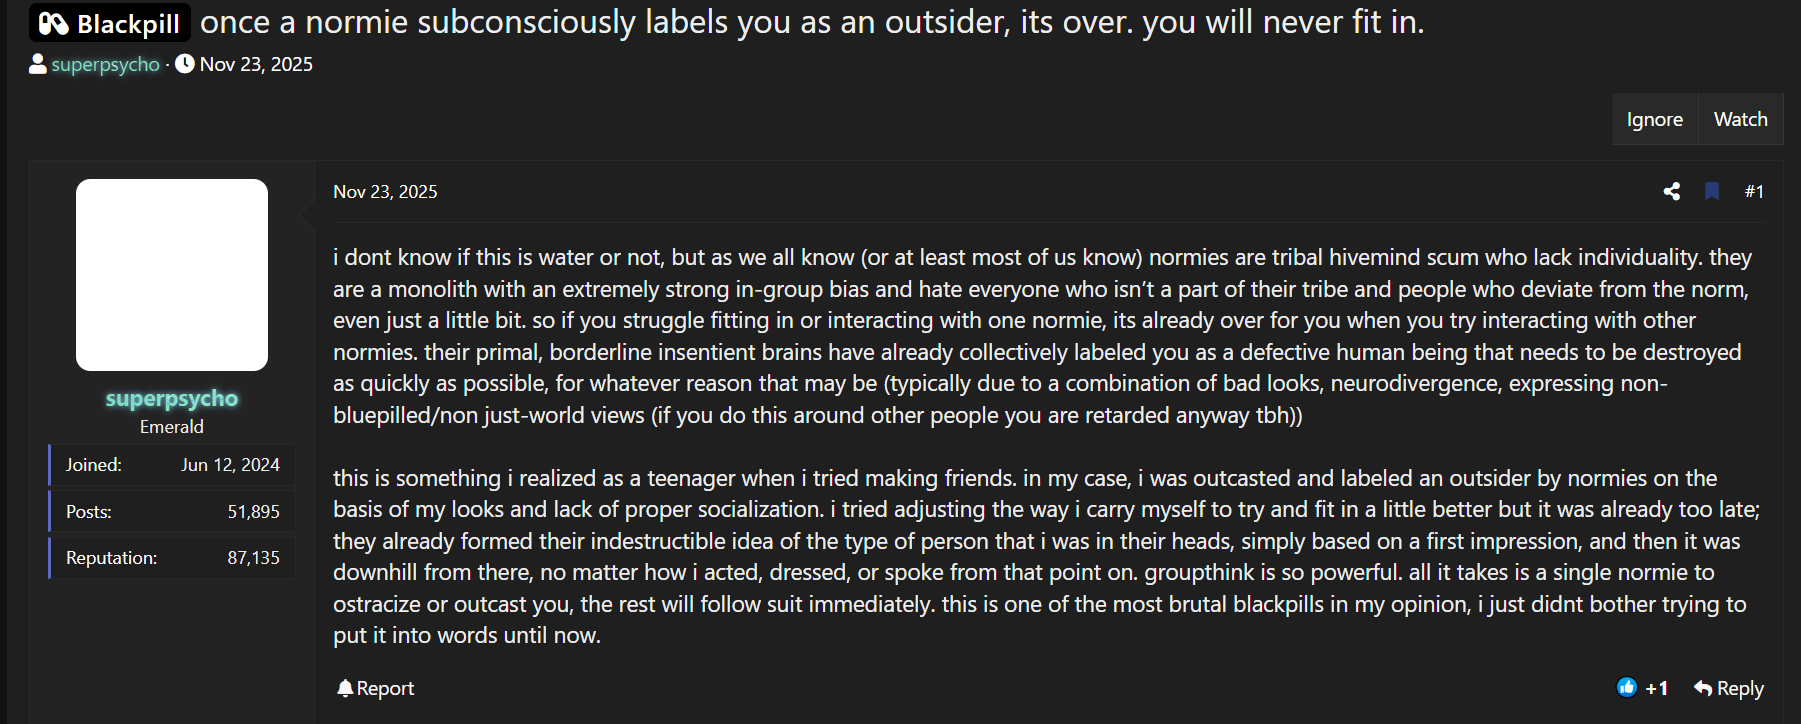The width and height of the screenshot is (1801, 724).
Task: Click the thread title text
Action: (811, 22)
